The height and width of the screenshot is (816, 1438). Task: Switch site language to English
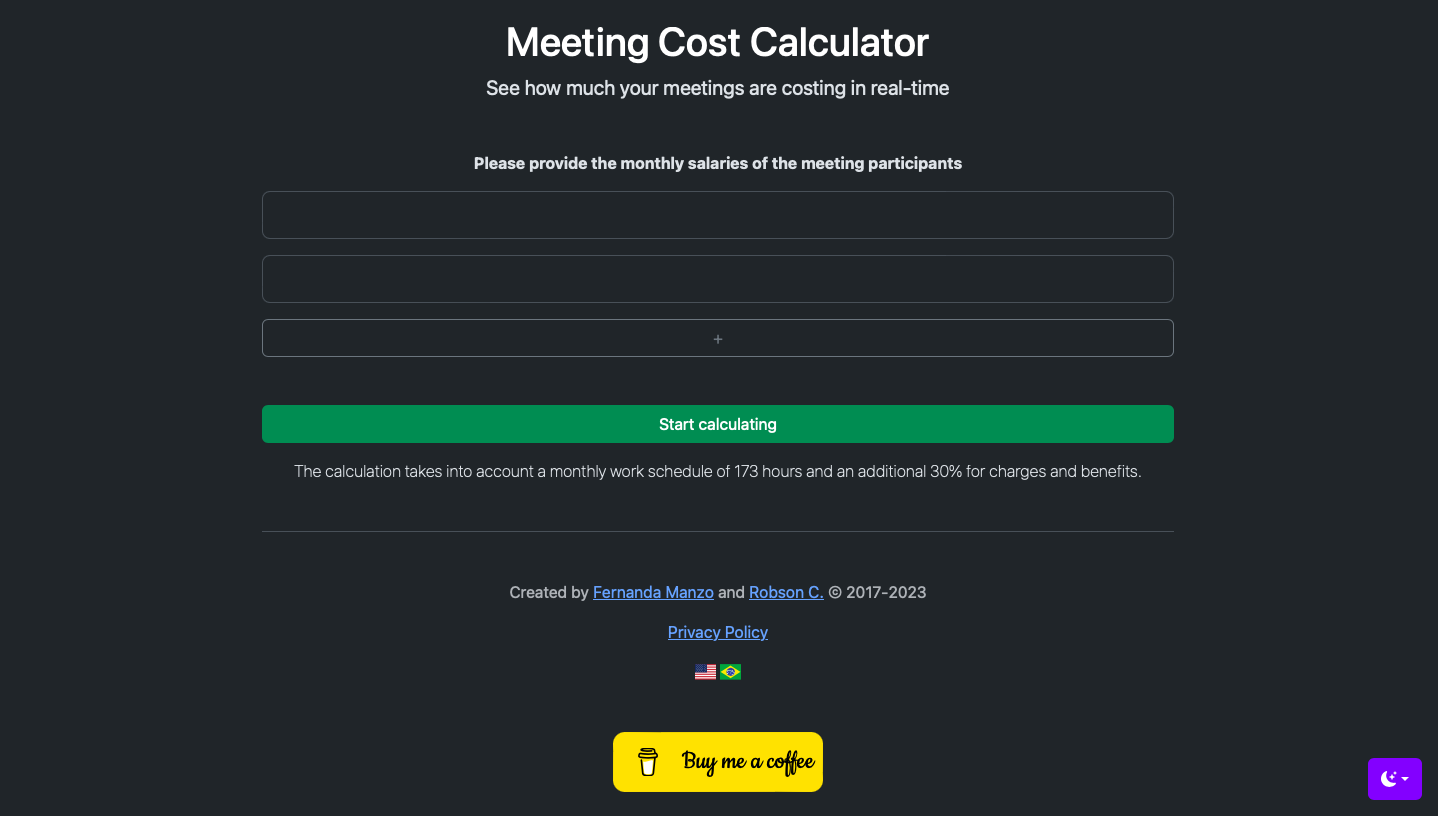[706, 671]
